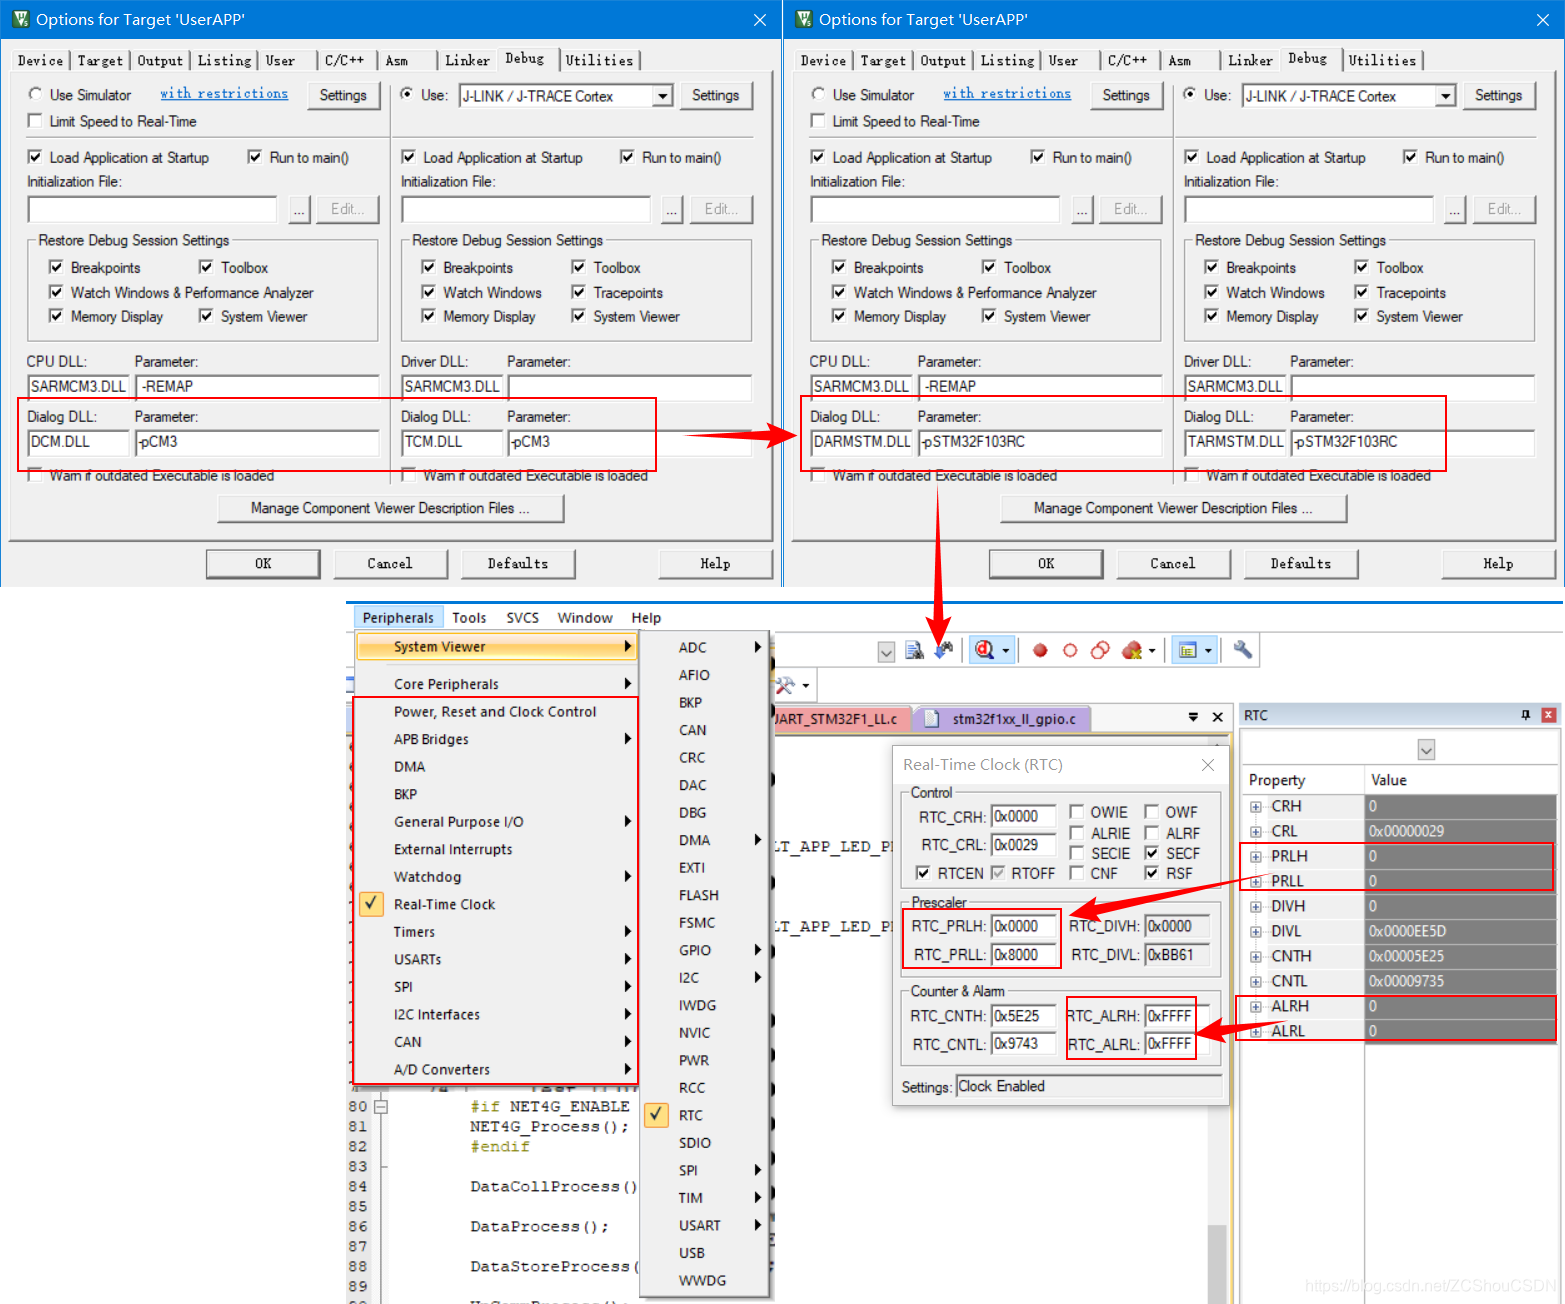Open the Tools menu in the menu bar

coord(469,618)
